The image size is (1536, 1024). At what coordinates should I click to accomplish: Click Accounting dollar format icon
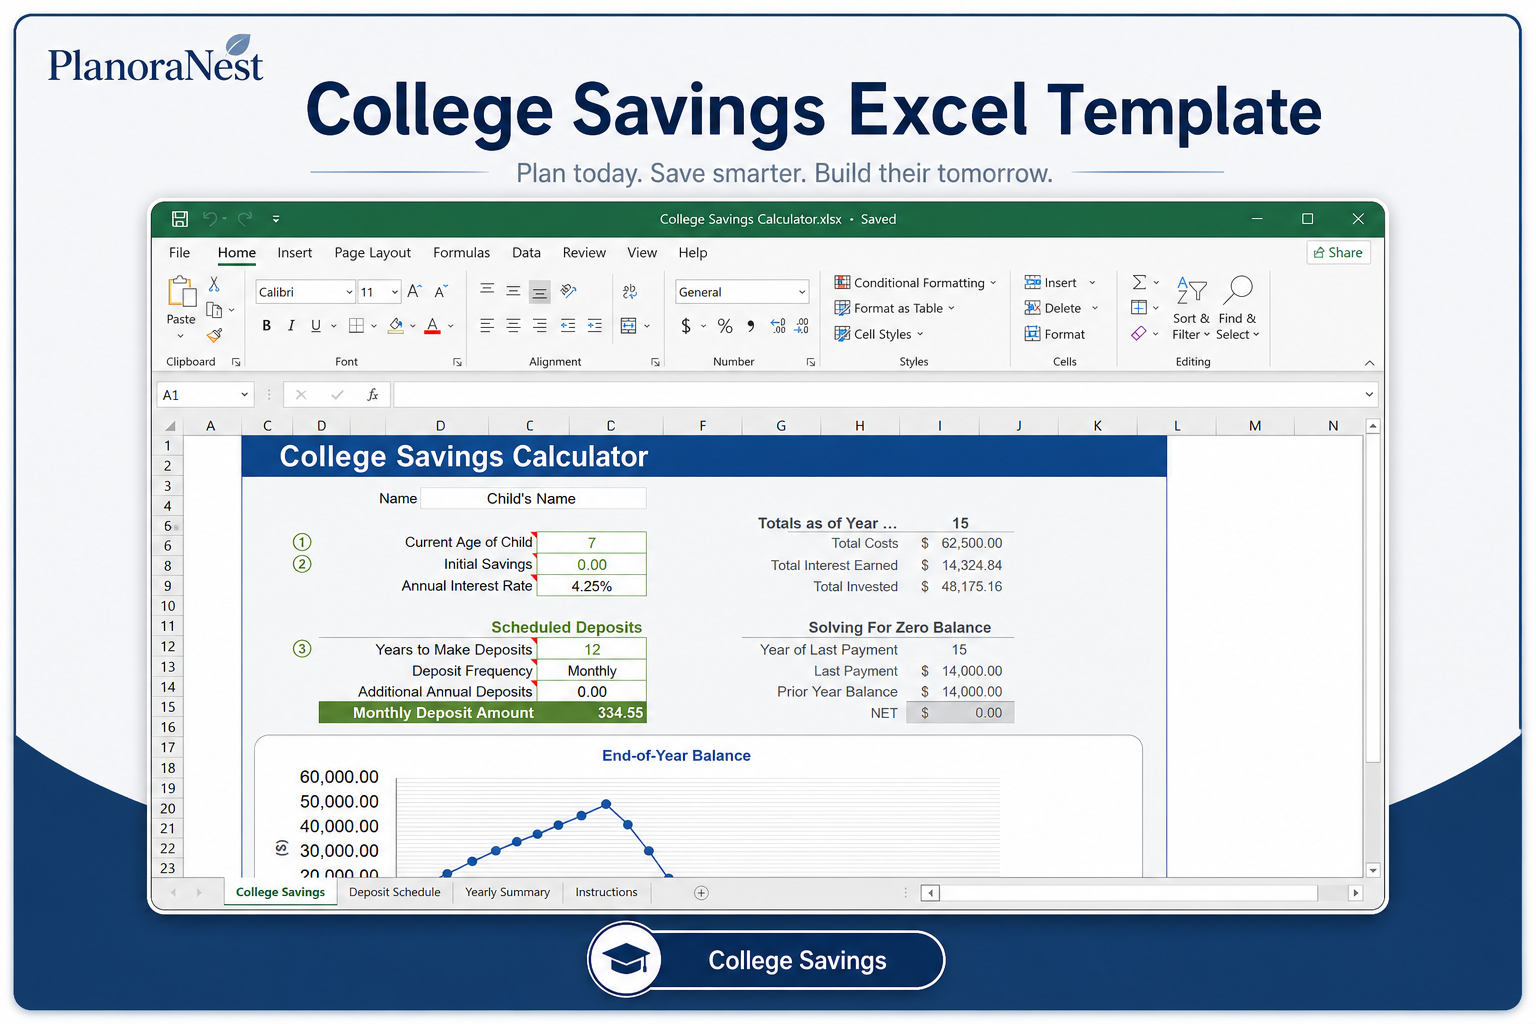coord(686,326)
